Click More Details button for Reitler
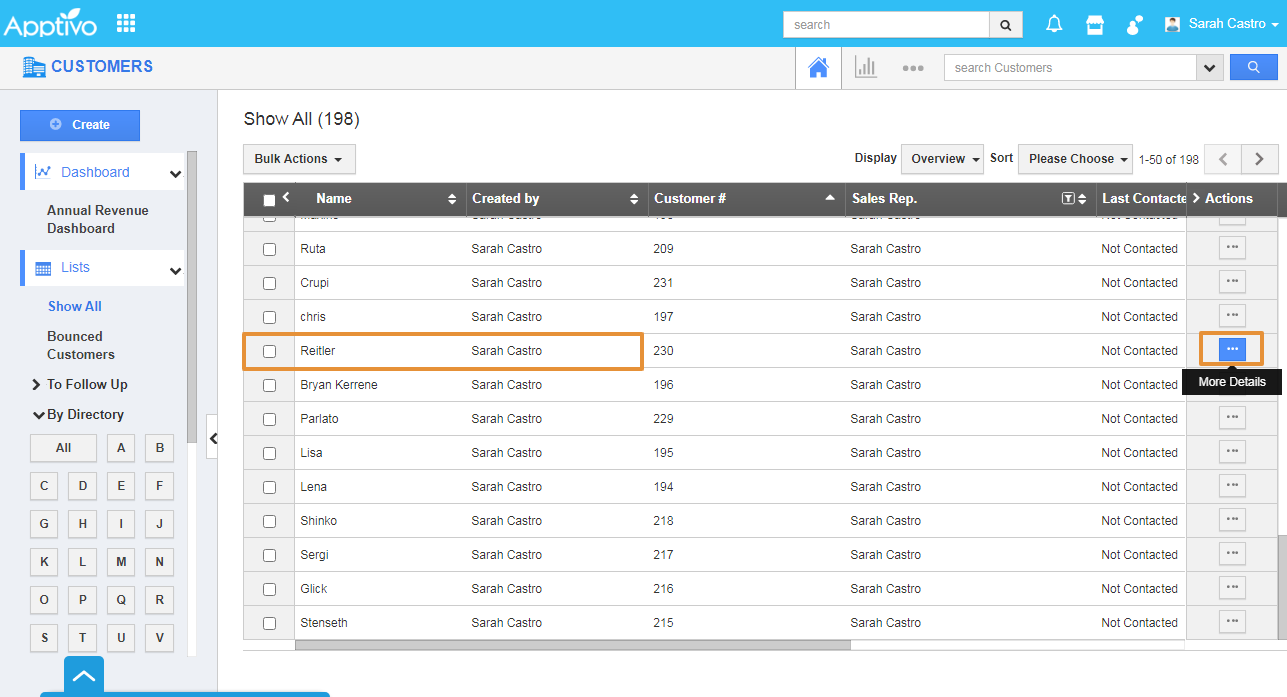Screen dimensions: 1287x697 click(1232, 349)
